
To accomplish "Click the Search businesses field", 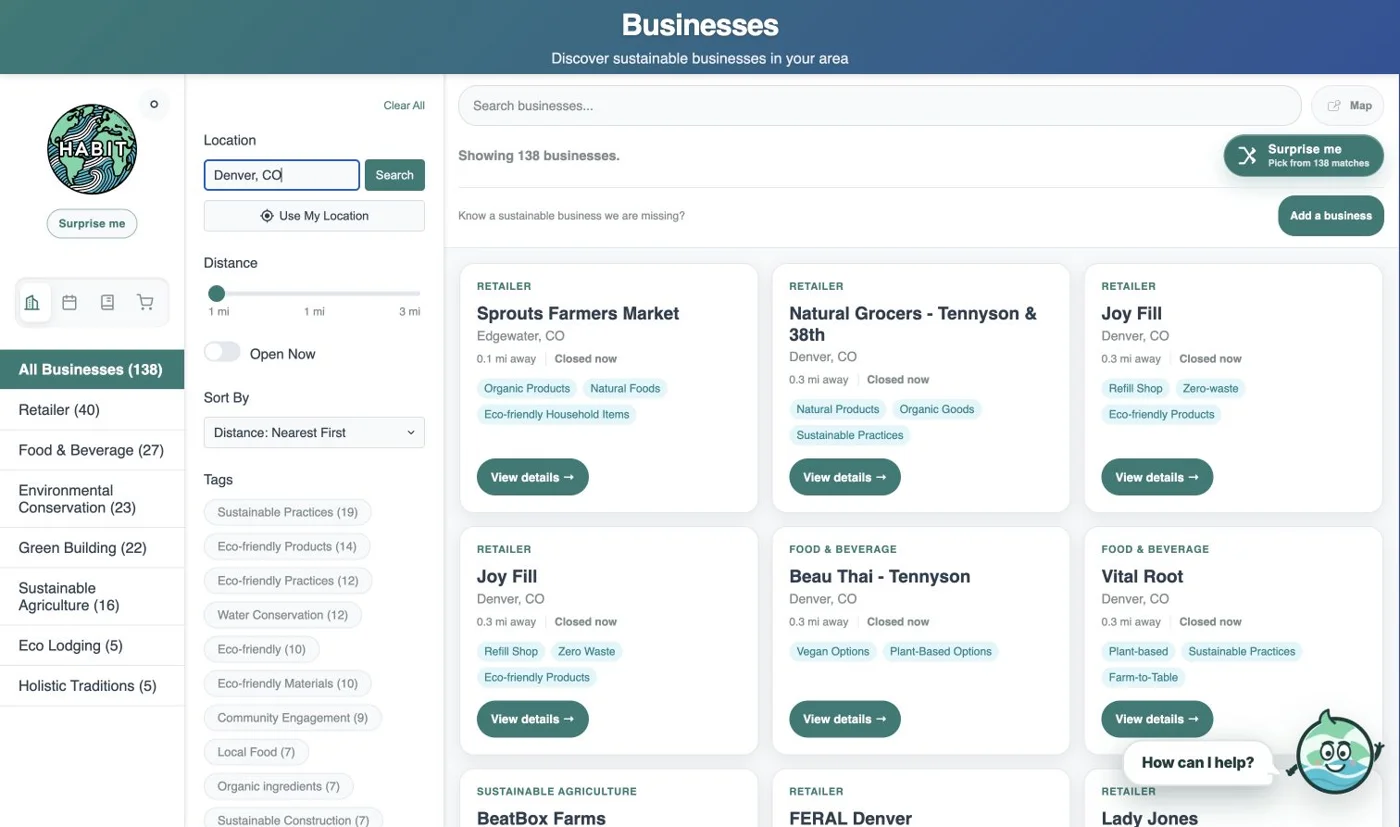I will 880,105.
